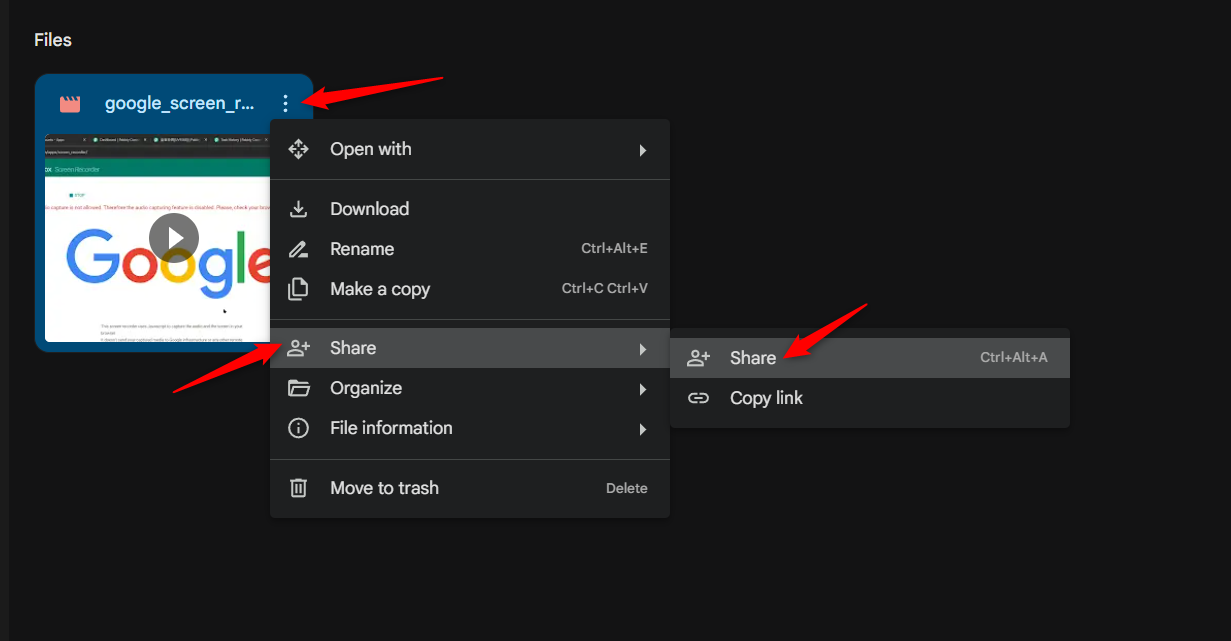Viewport: 1231px width, 641px height.
Task: Click the Ctrl+Alt+A shortcut text
Action: pos(1014,358)
